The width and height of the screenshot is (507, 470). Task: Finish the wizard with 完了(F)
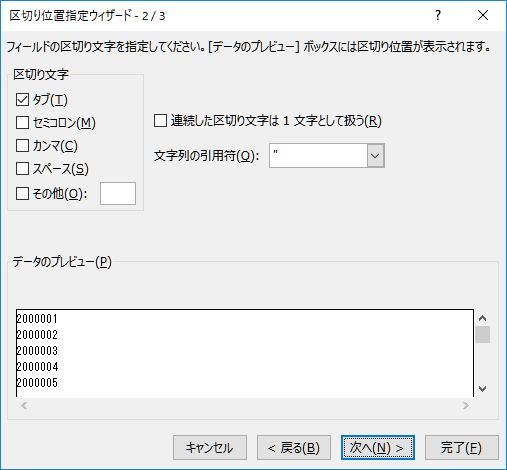coord(462,448)
